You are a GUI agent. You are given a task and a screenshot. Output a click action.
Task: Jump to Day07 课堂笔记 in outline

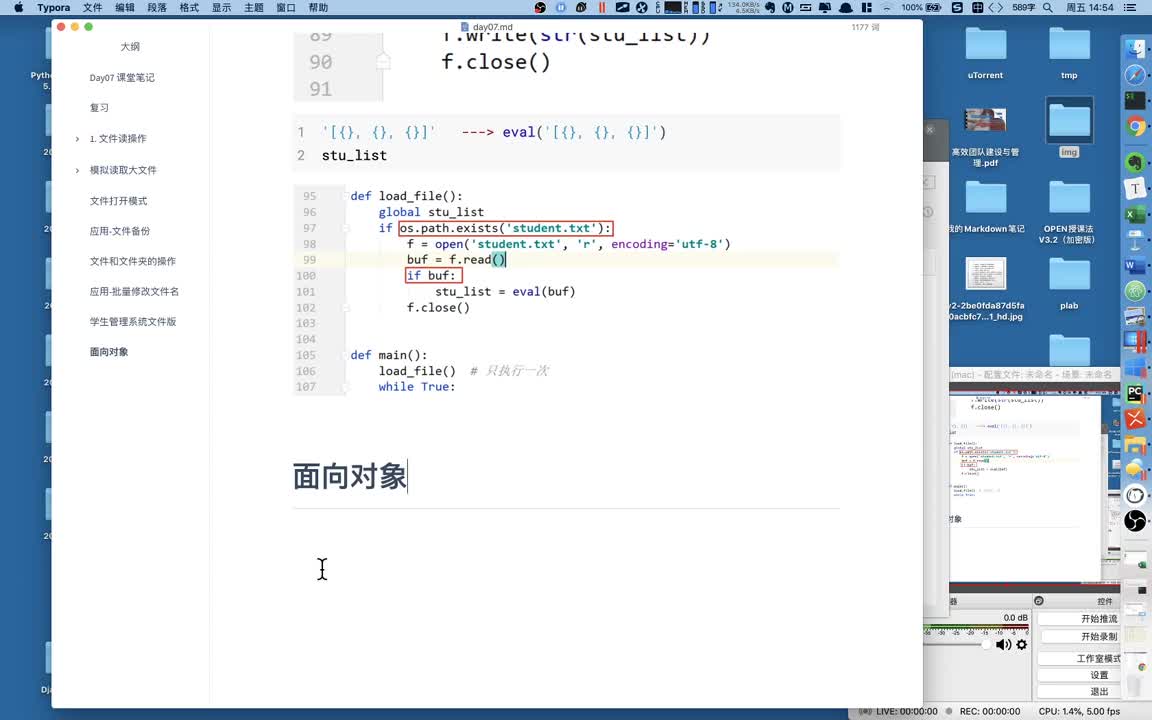122,78
